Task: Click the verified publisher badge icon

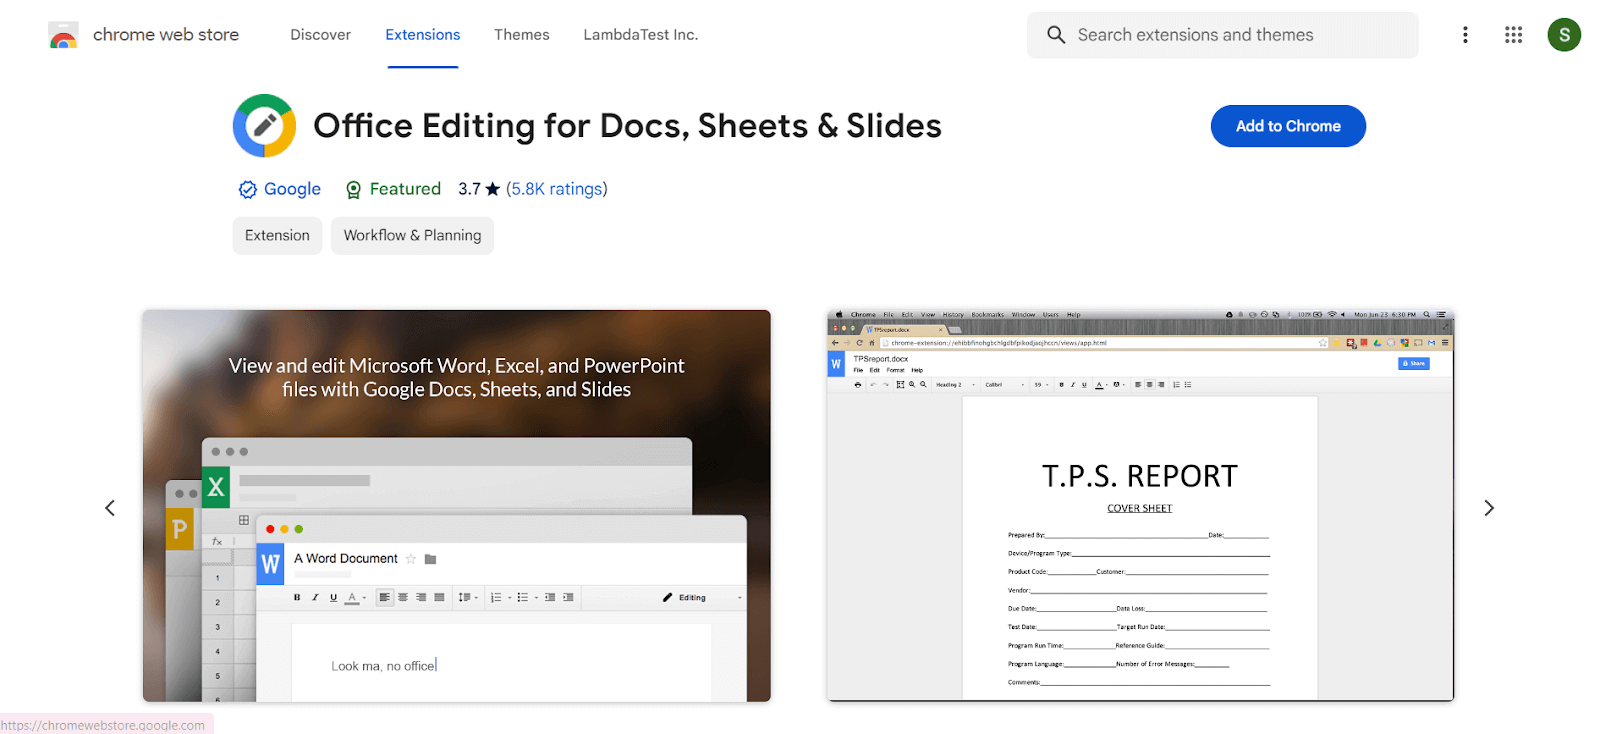Action: pos(247,189)
